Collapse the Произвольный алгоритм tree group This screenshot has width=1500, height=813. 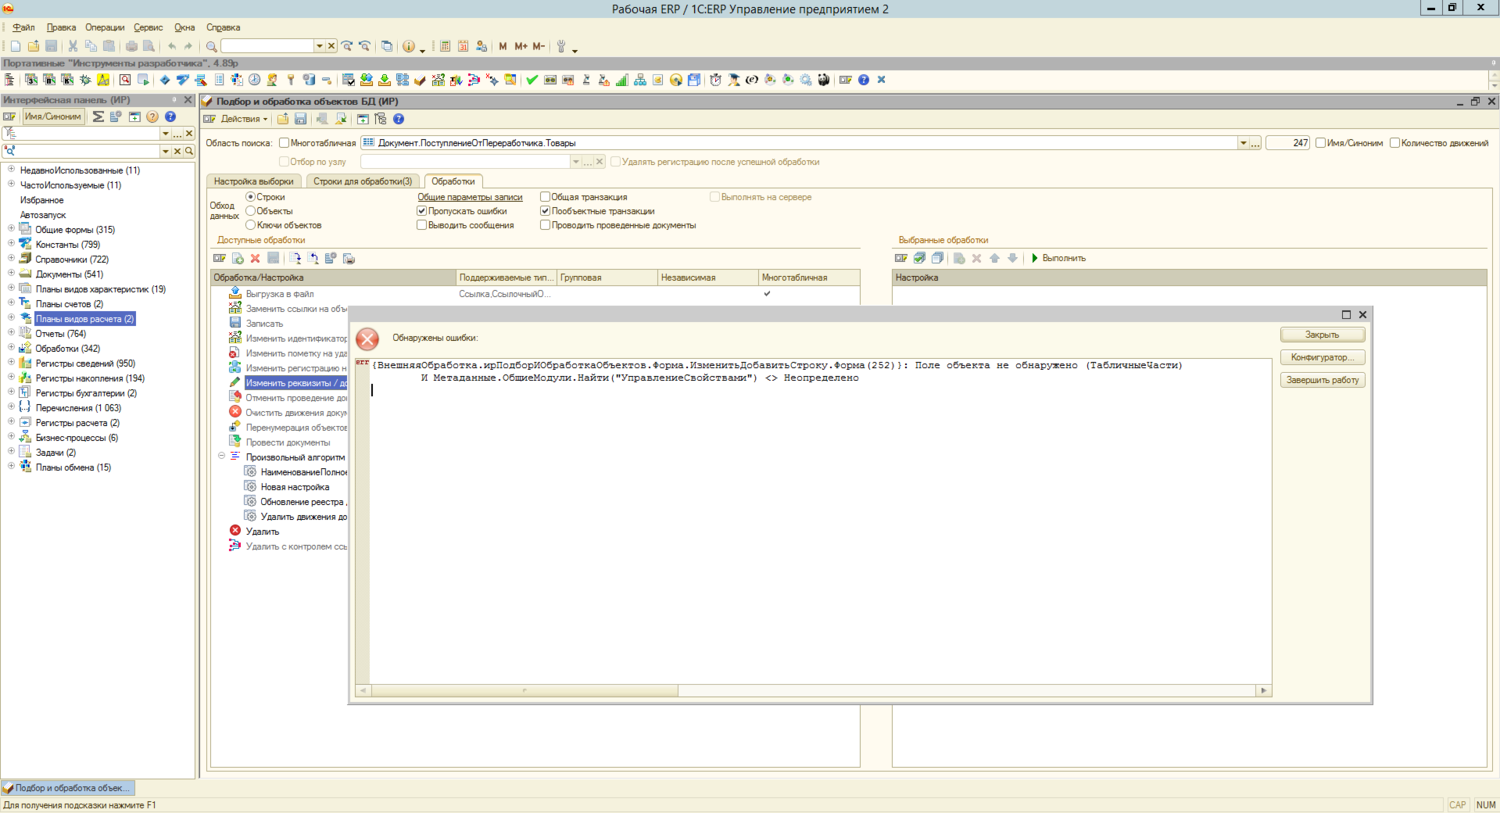tap(222, 457)
